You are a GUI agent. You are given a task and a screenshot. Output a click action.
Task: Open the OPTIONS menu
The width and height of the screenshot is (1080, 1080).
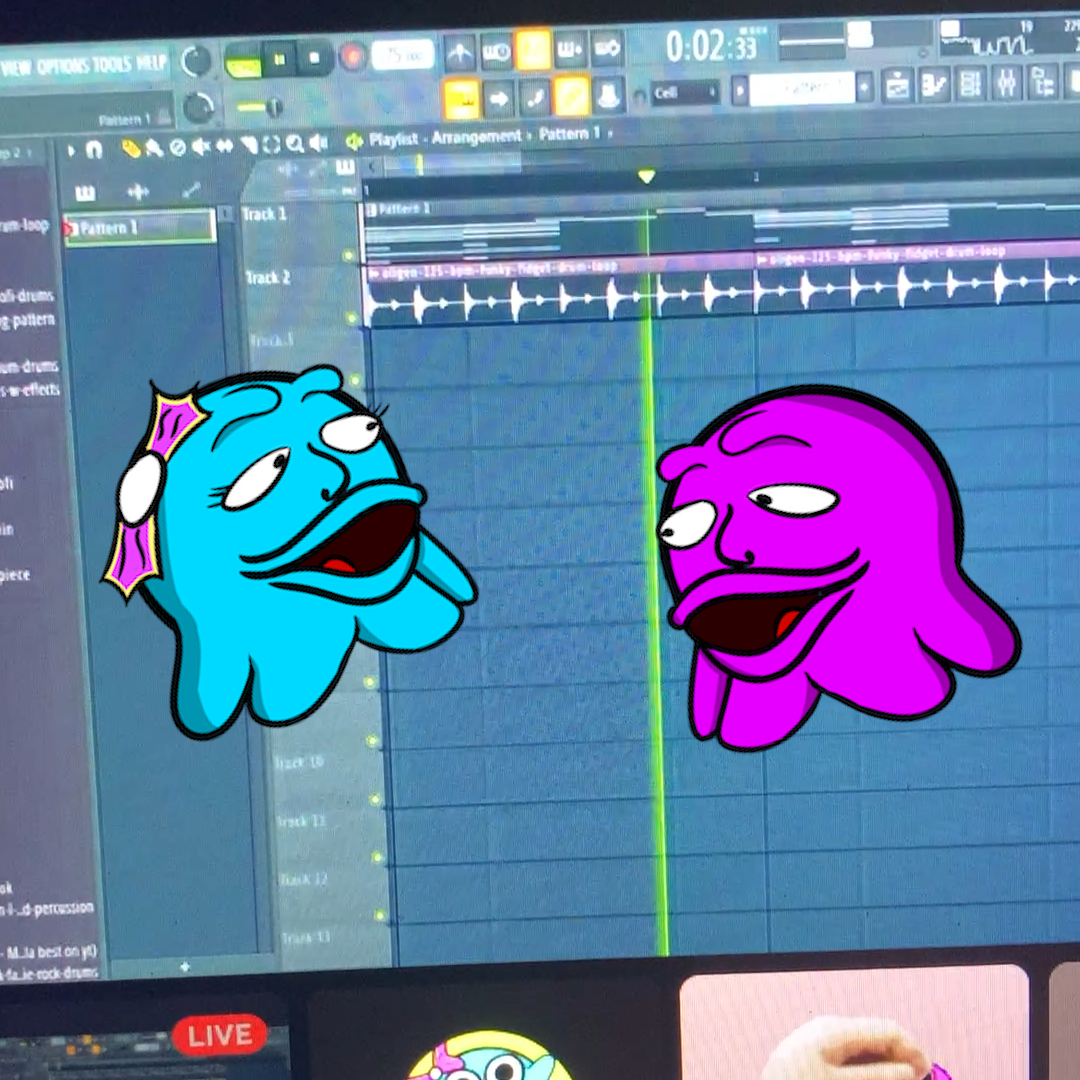click(x=63, y=66)
